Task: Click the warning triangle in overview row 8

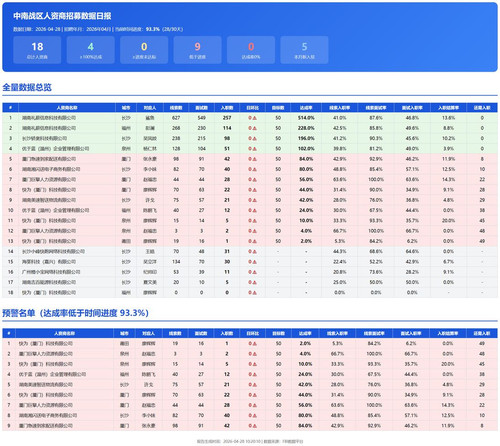Action: click(255, 190)
